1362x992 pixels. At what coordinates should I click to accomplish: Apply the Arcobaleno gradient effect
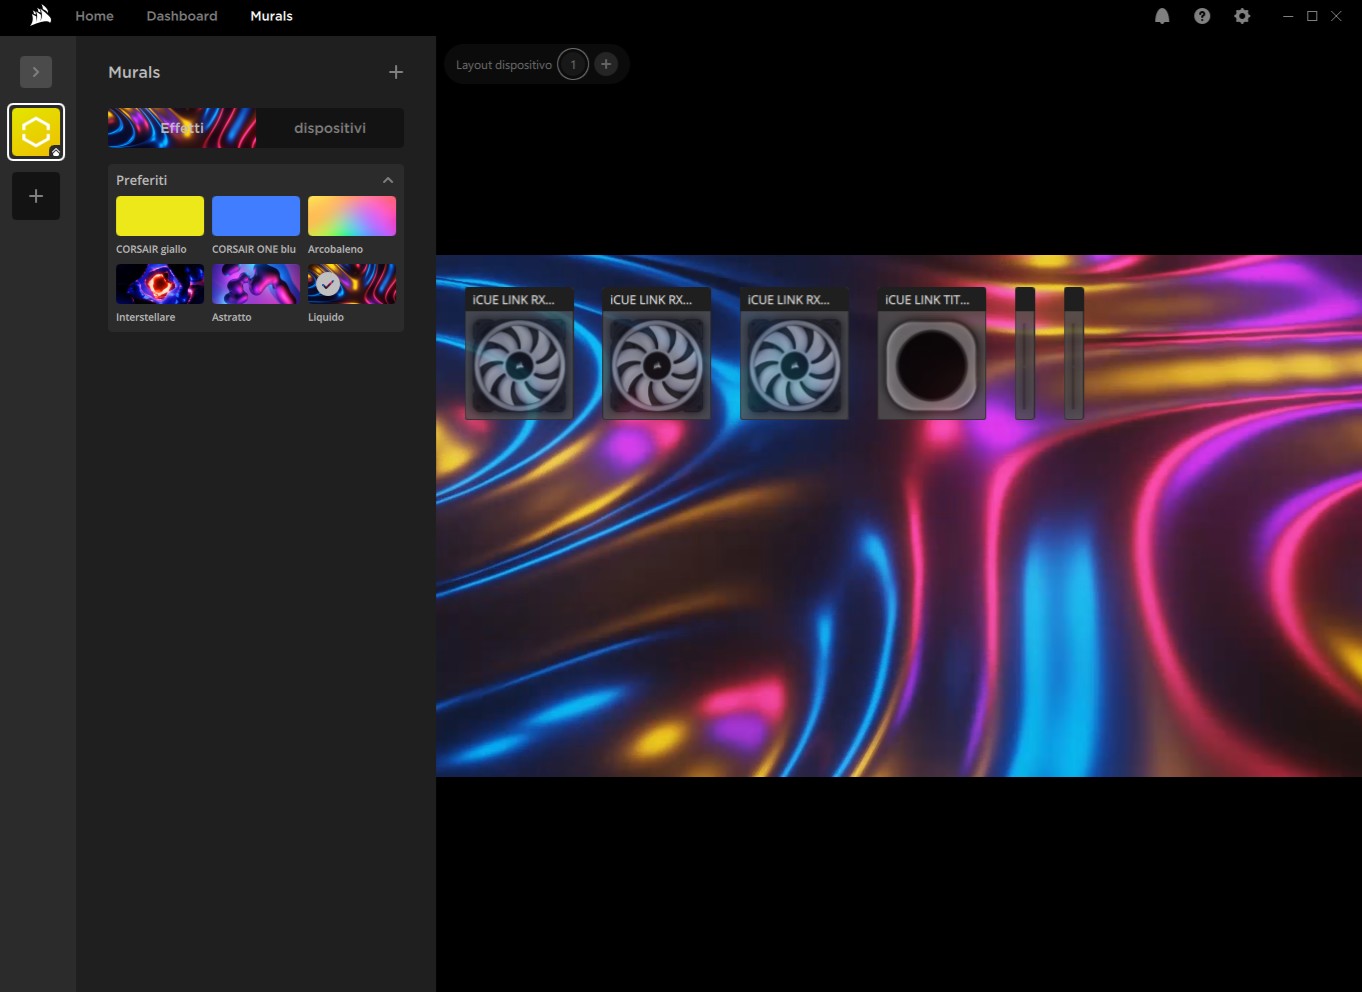click(352, 216)
